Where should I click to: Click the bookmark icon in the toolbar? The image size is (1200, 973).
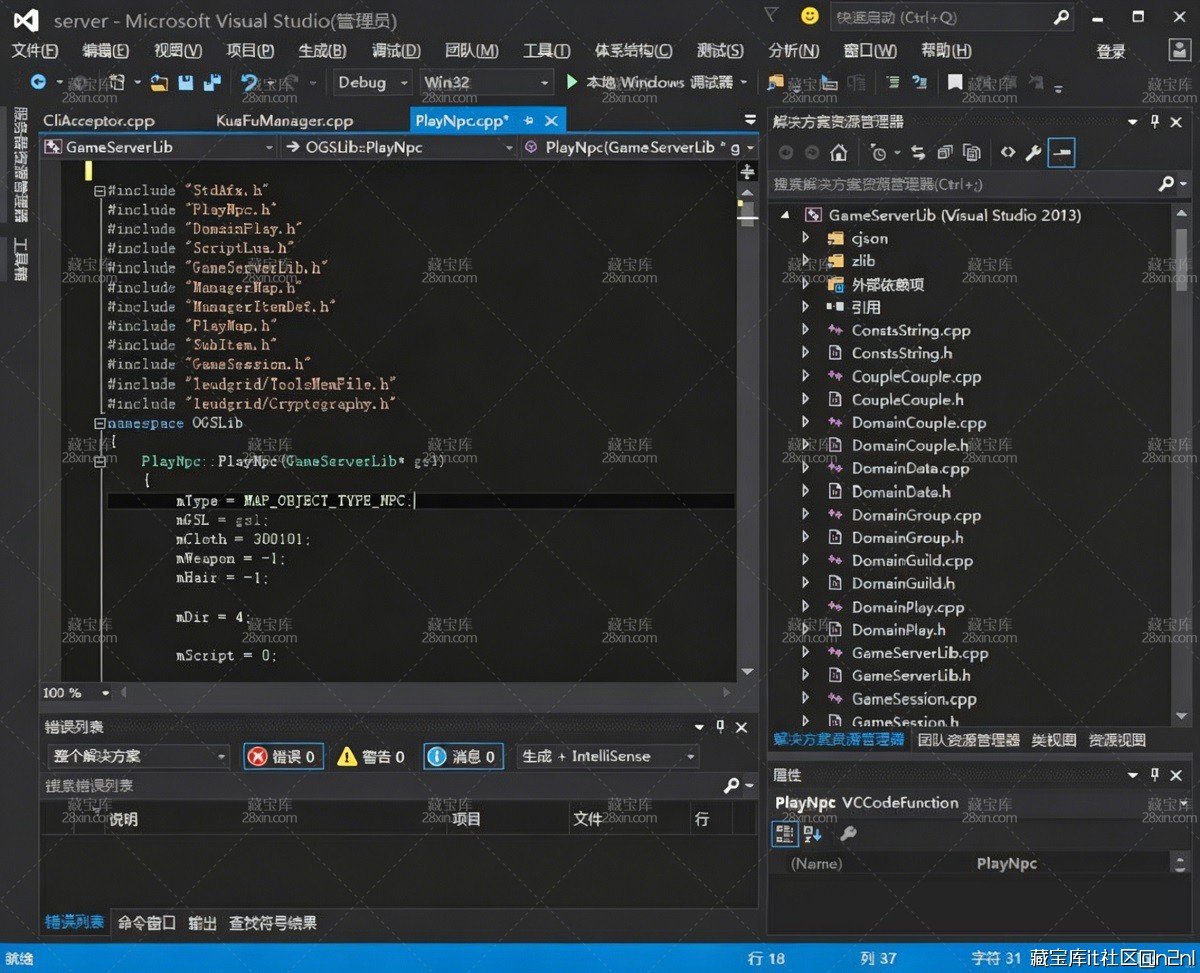point(955,83)
